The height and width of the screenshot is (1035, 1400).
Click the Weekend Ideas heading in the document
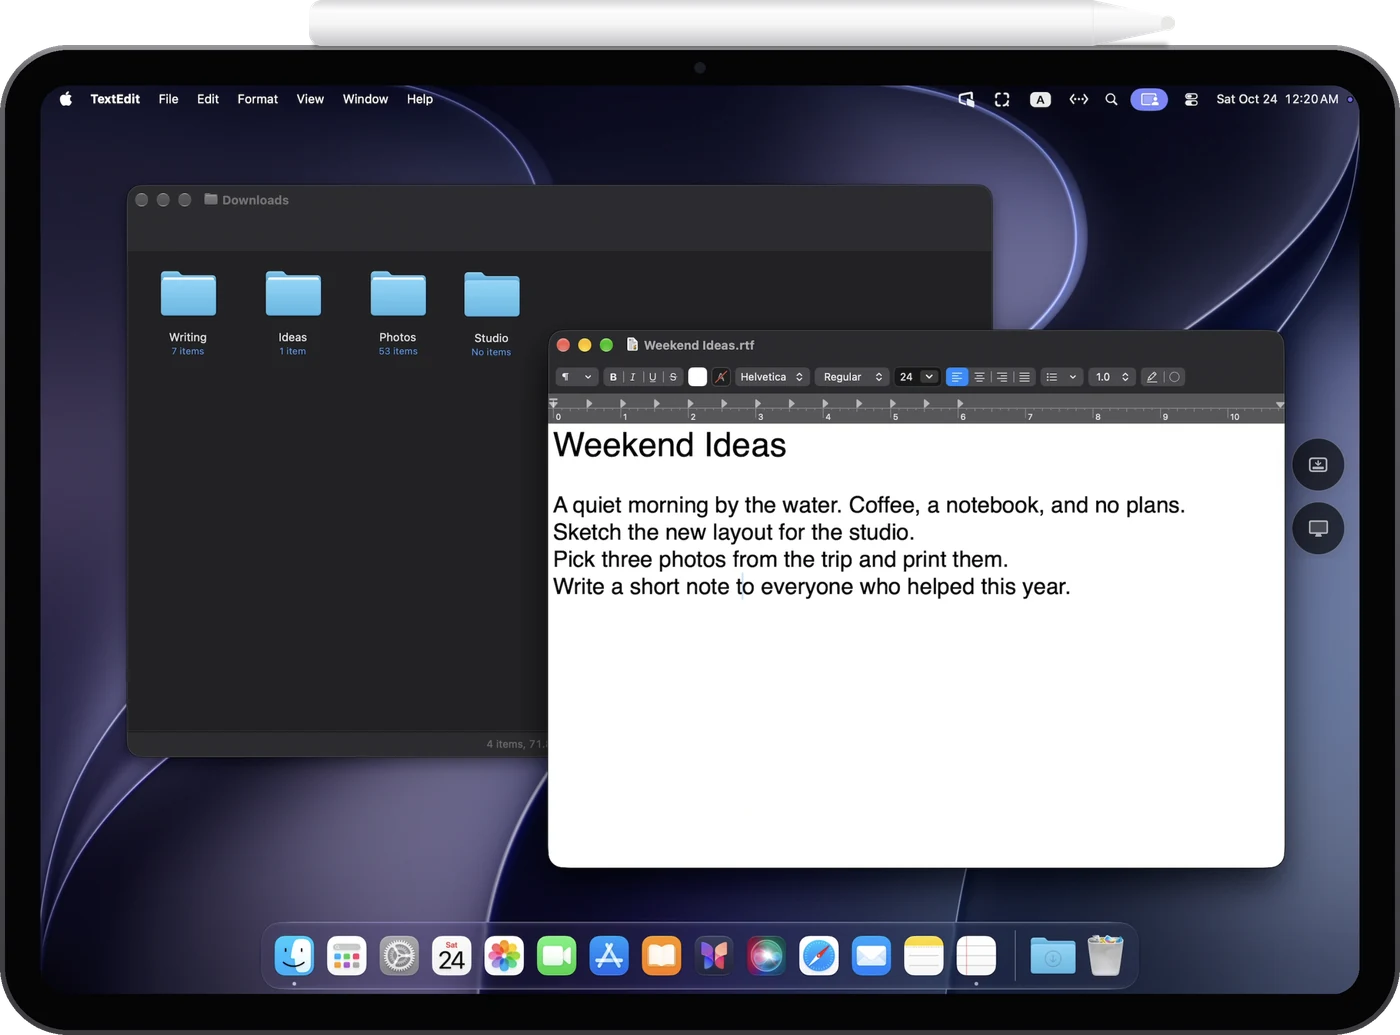[670, 445]
